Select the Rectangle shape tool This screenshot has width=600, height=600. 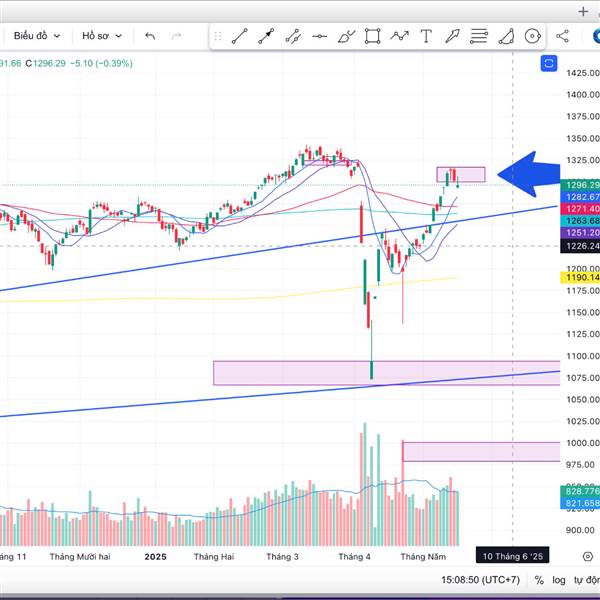tap(373, 36)
